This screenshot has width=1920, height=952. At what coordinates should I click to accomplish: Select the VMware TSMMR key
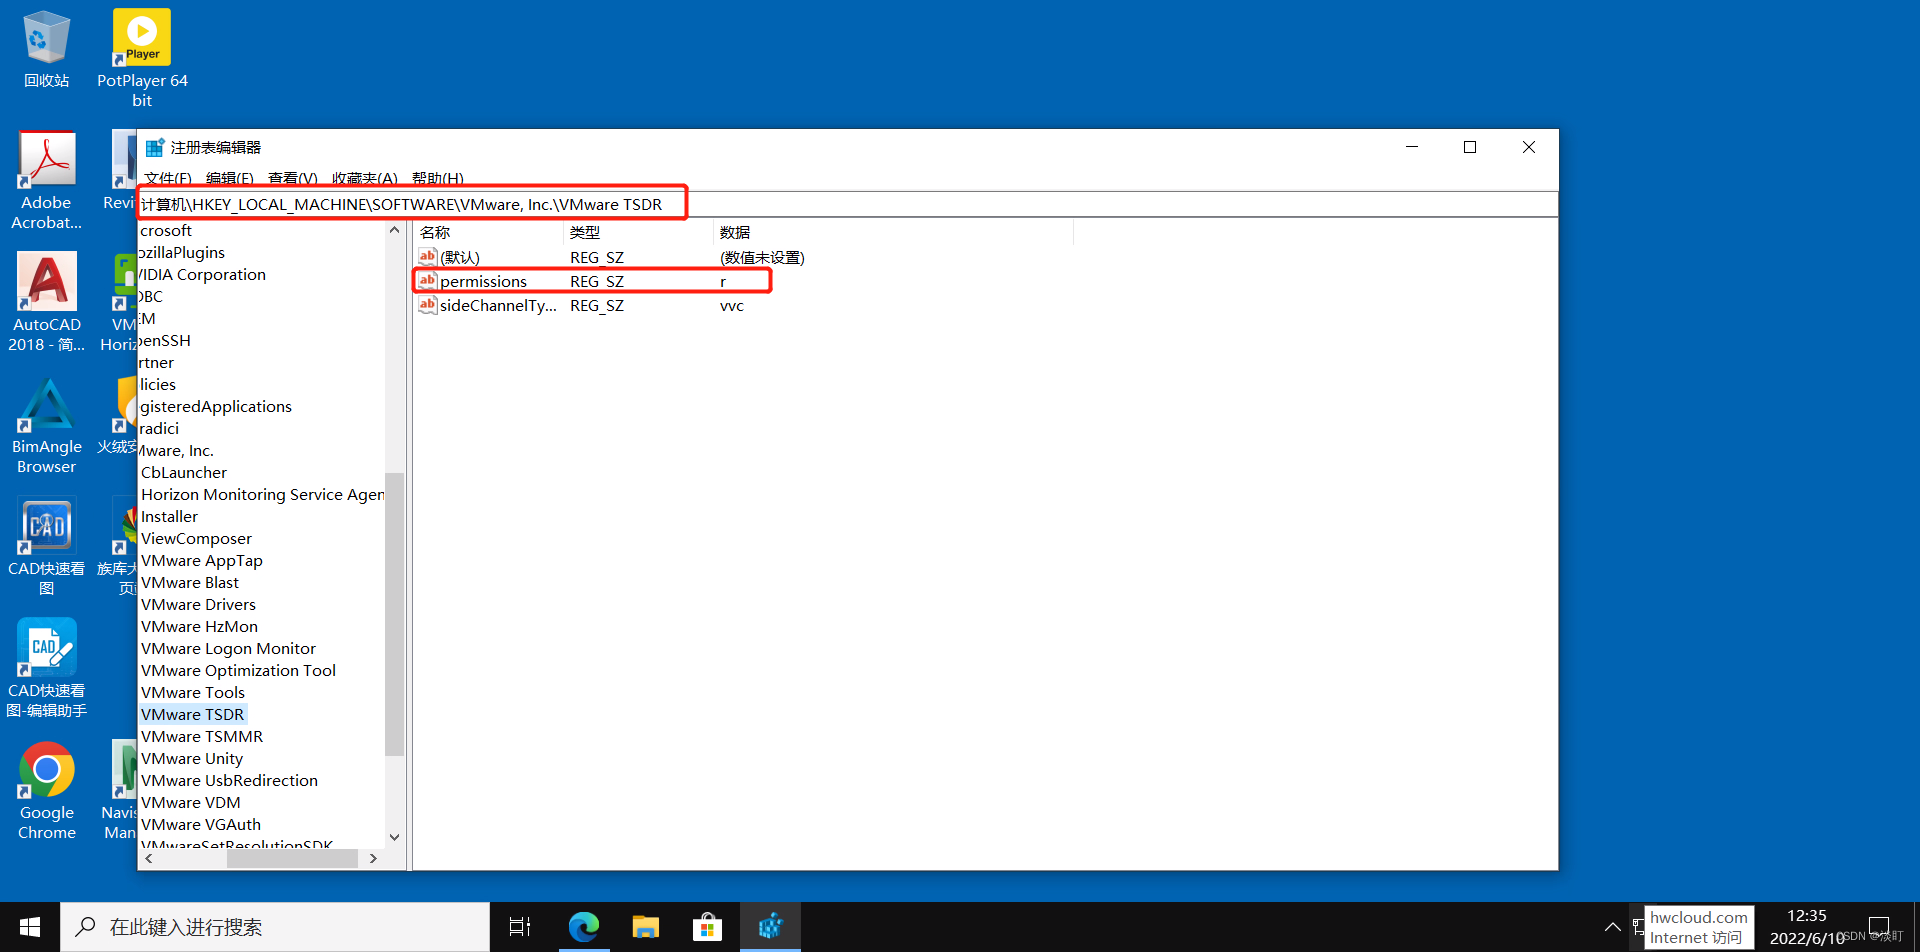pos(202,736)
